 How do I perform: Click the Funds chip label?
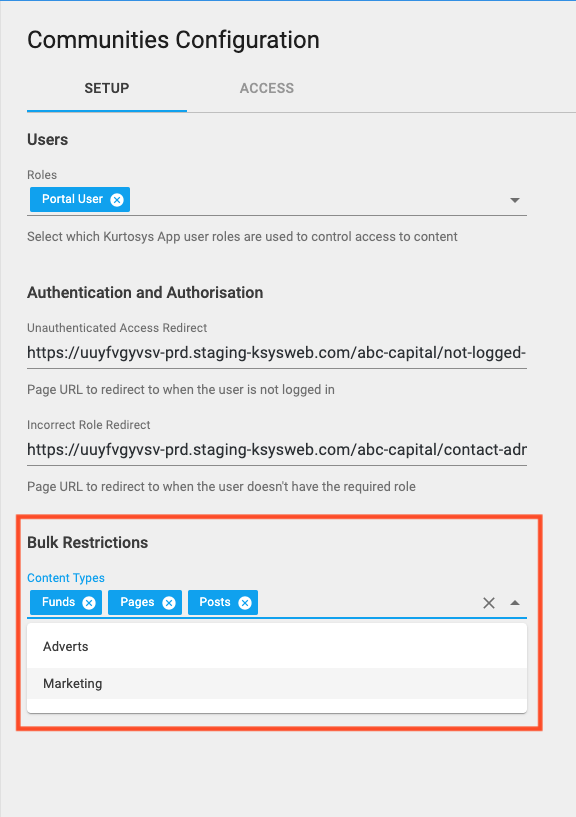pyautogui.click(x=58, y=602)
